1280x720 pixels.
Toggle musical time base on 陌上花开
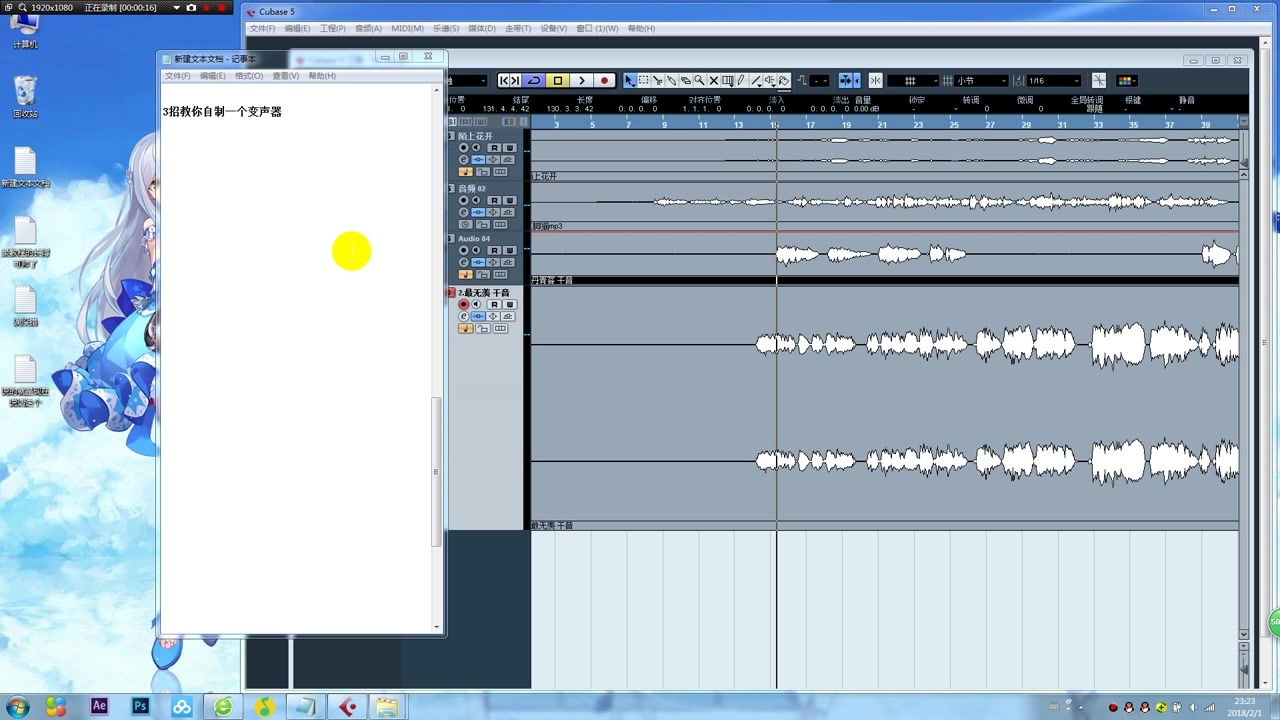(x=465, y=172)
